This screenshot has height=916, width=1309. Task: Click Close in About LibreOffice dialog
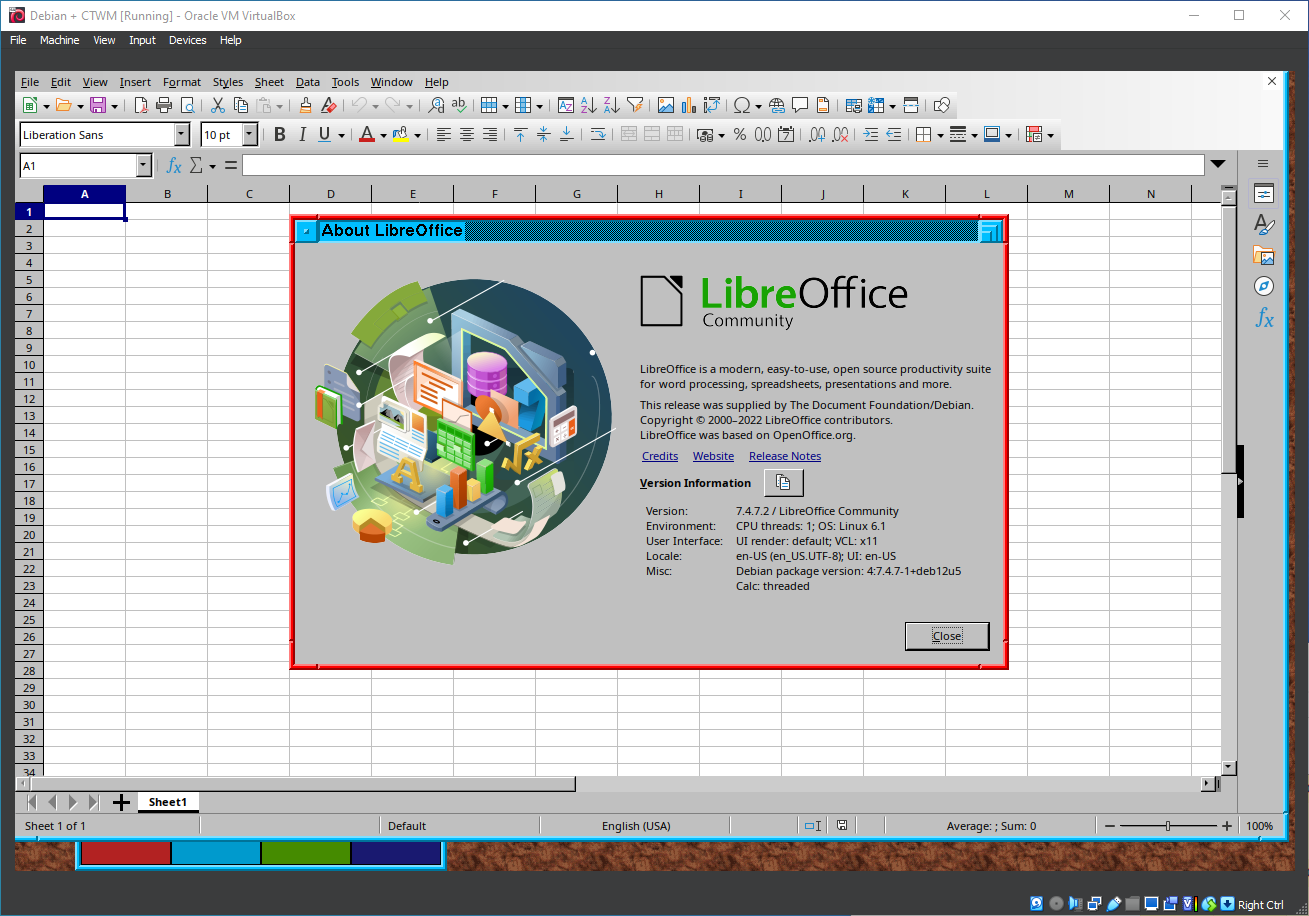[x=946, y=636]
